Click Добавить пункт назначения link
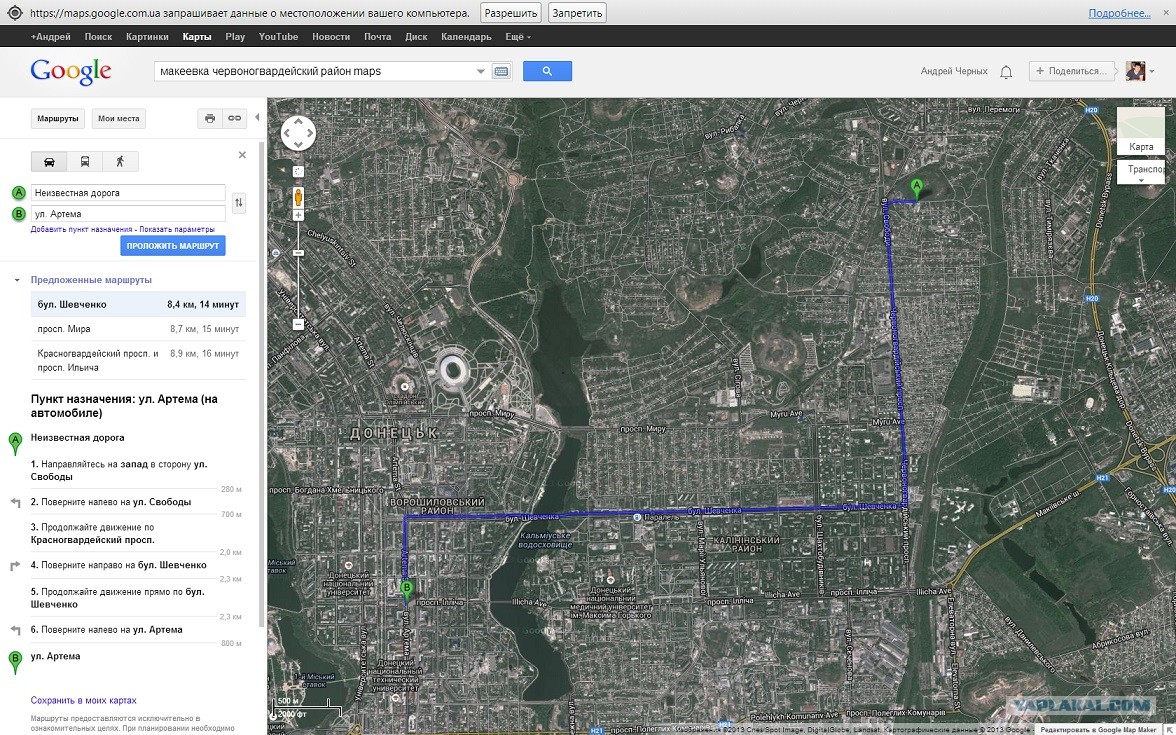Screen dimensions: 1176x735 [82, 230]
